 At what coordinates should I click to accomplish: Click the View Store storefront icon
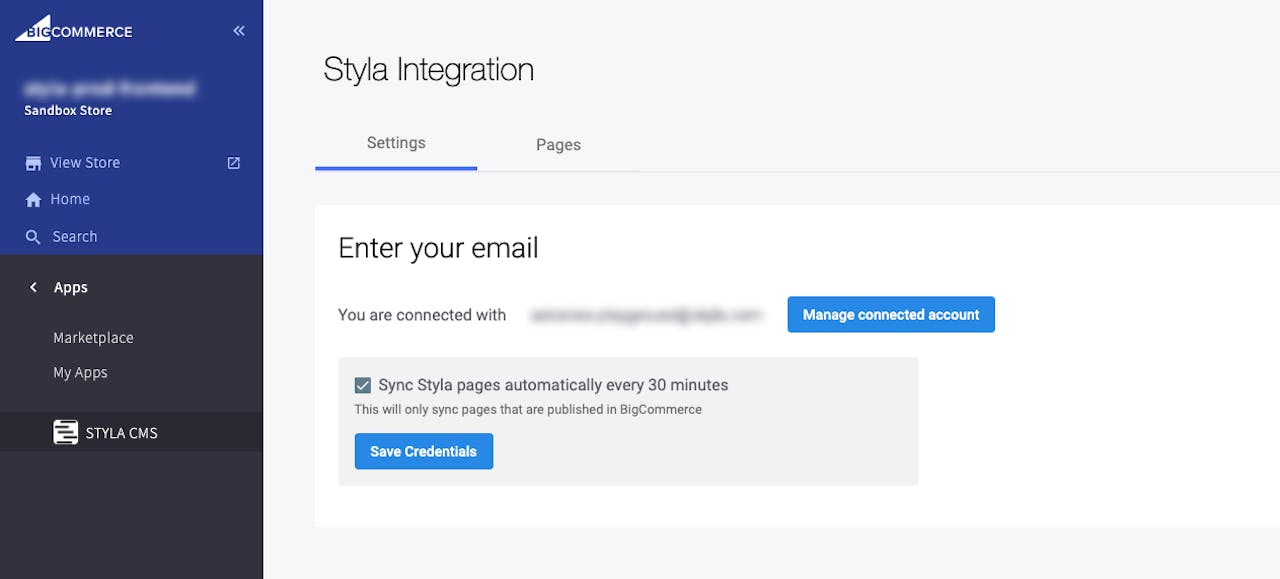pos(34,163)
